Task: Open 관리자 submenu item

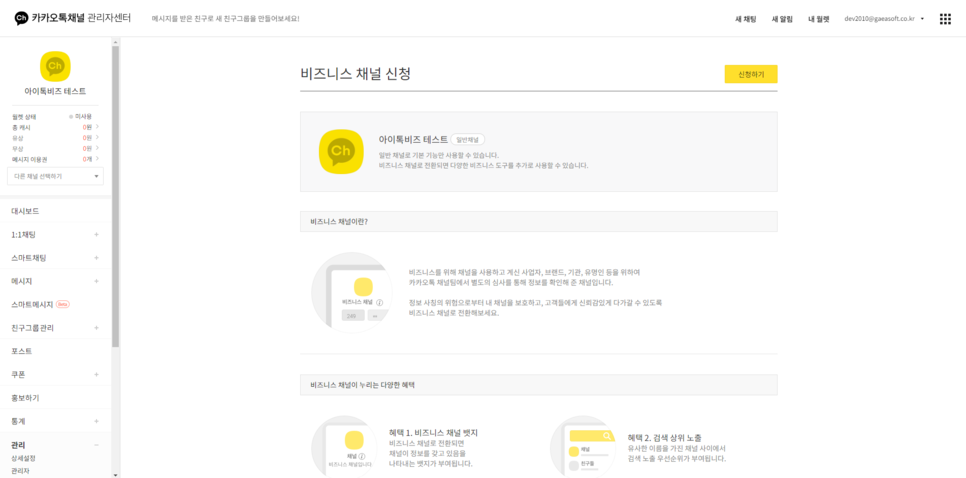Action: pos(20,471)
